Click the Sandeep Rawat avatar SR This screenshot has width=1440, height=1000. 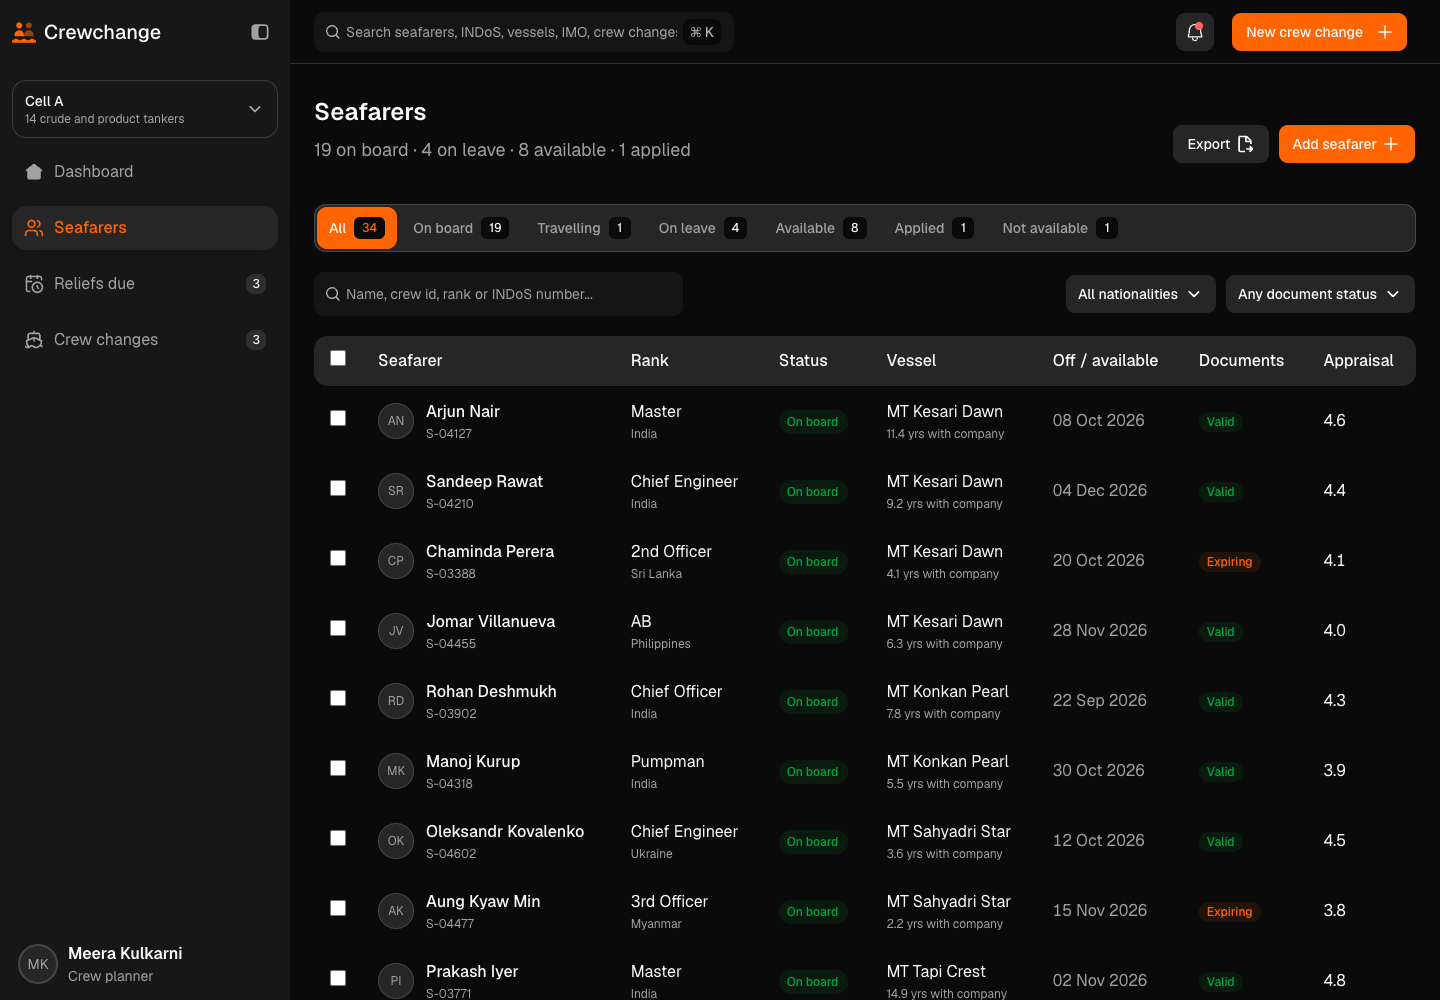396,491
